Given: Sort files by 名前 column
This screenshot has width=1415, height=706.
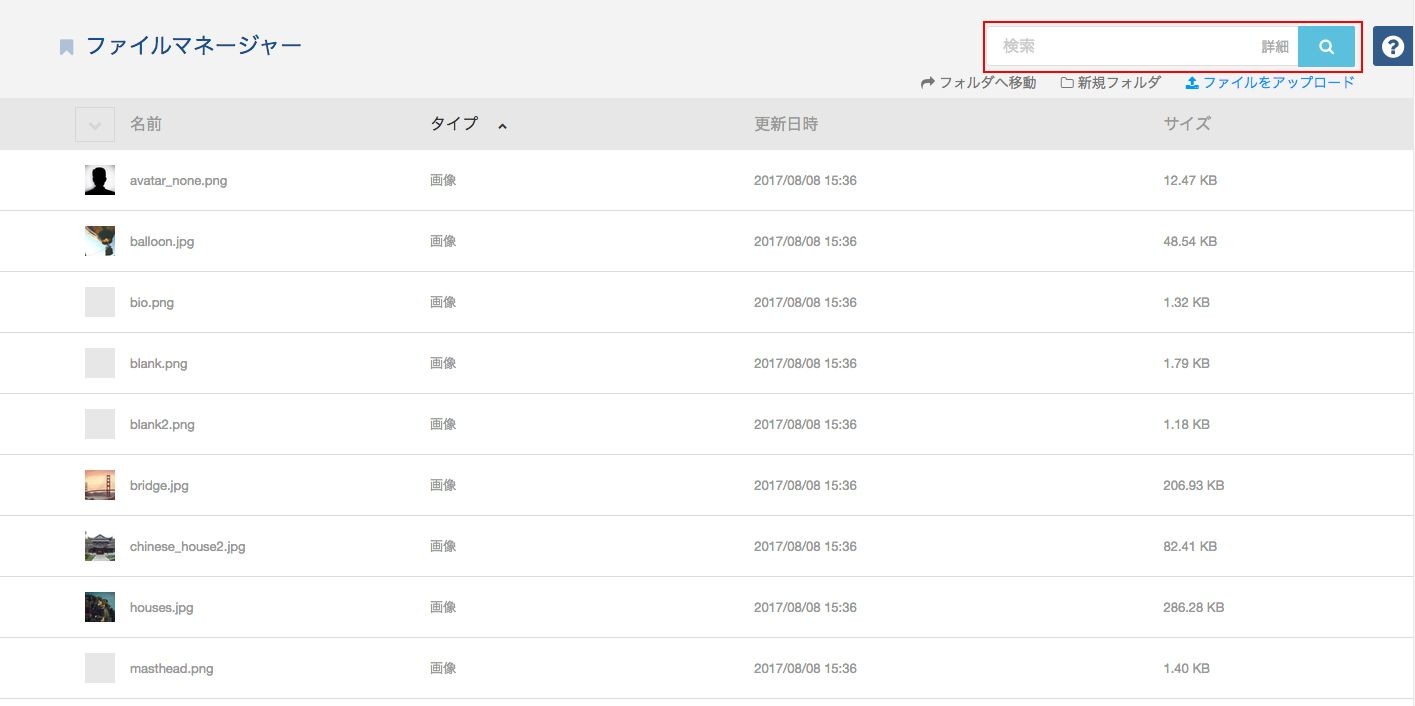Looking at the screenshot, I should [x=146, y=124].
